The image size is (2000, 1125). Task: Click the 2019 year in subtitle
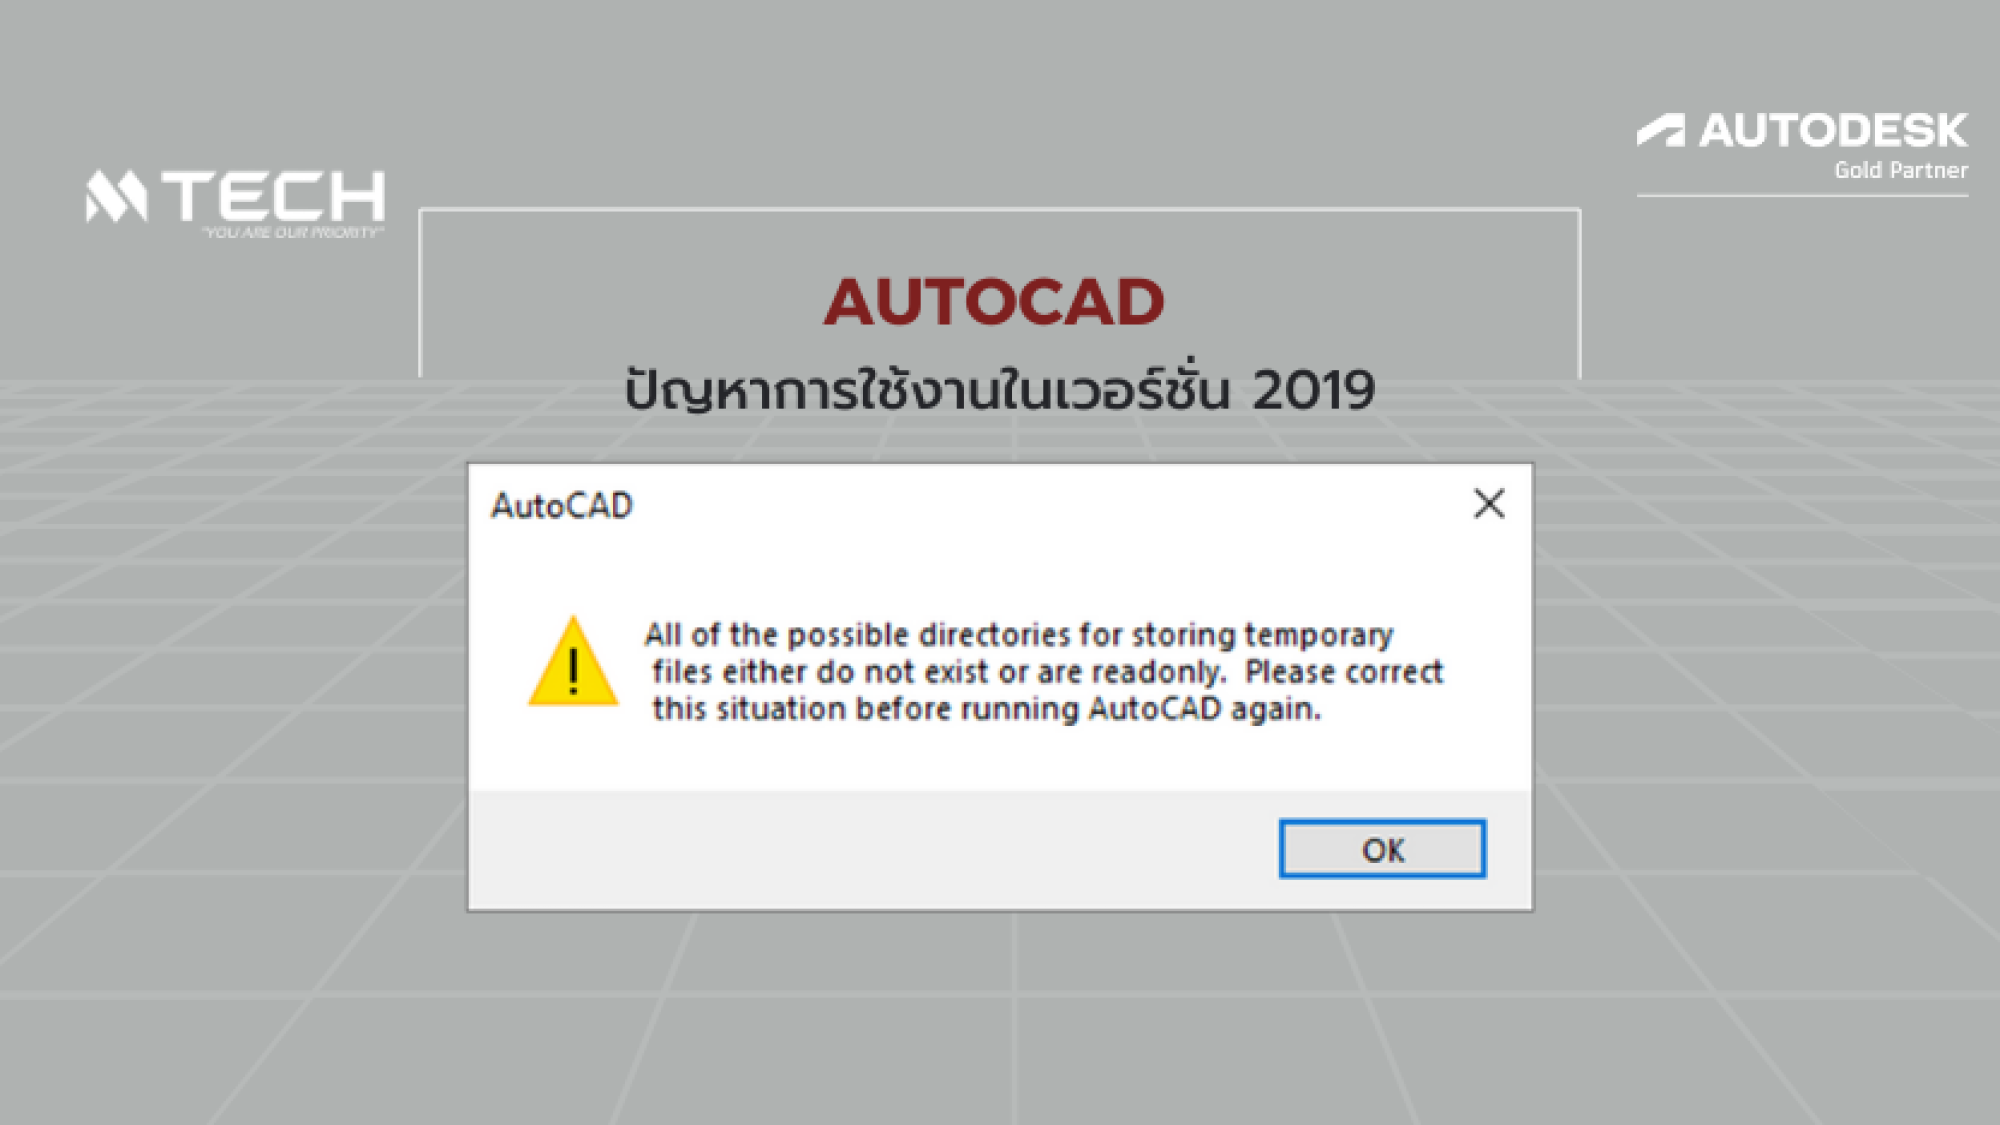[1313, 390]
